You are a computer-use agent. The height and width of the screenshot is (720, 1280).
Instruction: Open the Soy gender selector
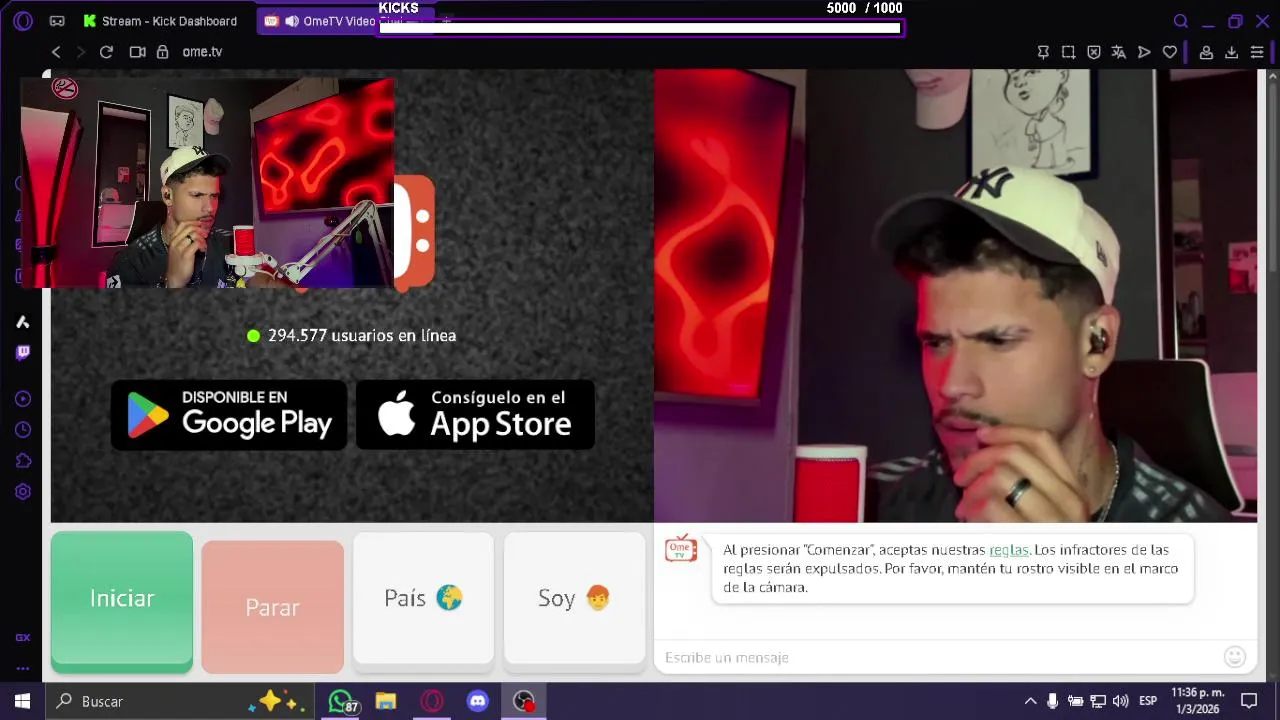574,598
